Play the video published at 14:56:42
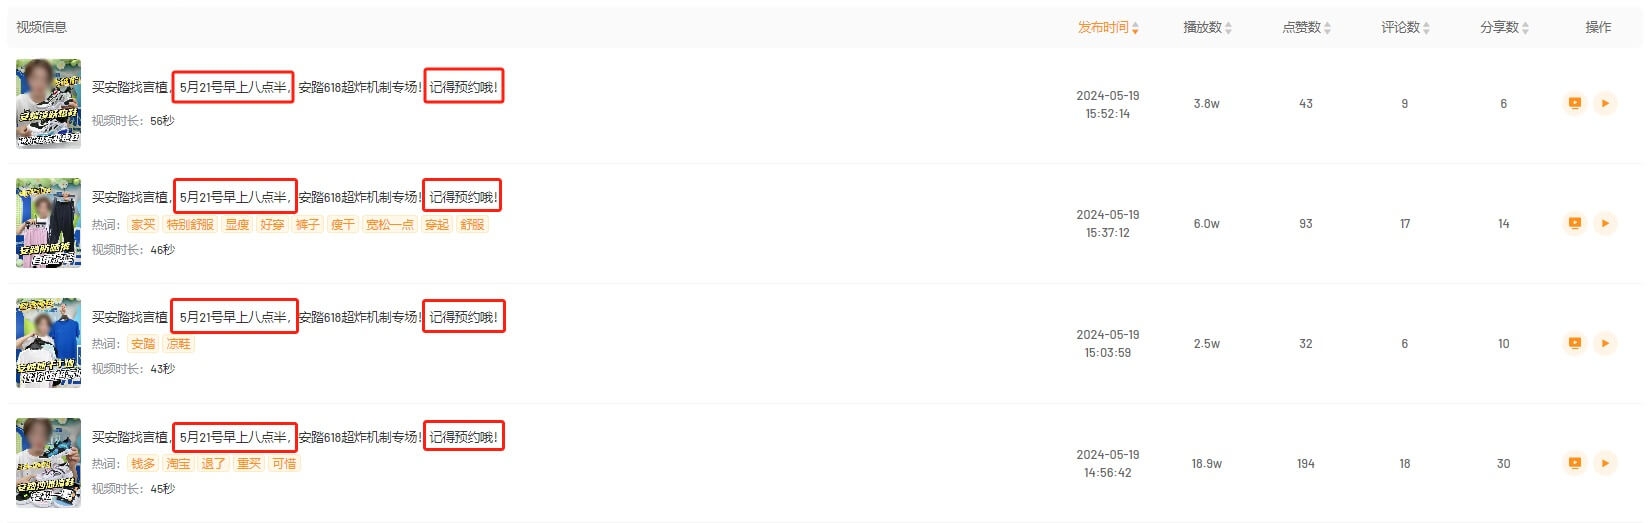1652x523 pixels. click(x=1604, y=463)
